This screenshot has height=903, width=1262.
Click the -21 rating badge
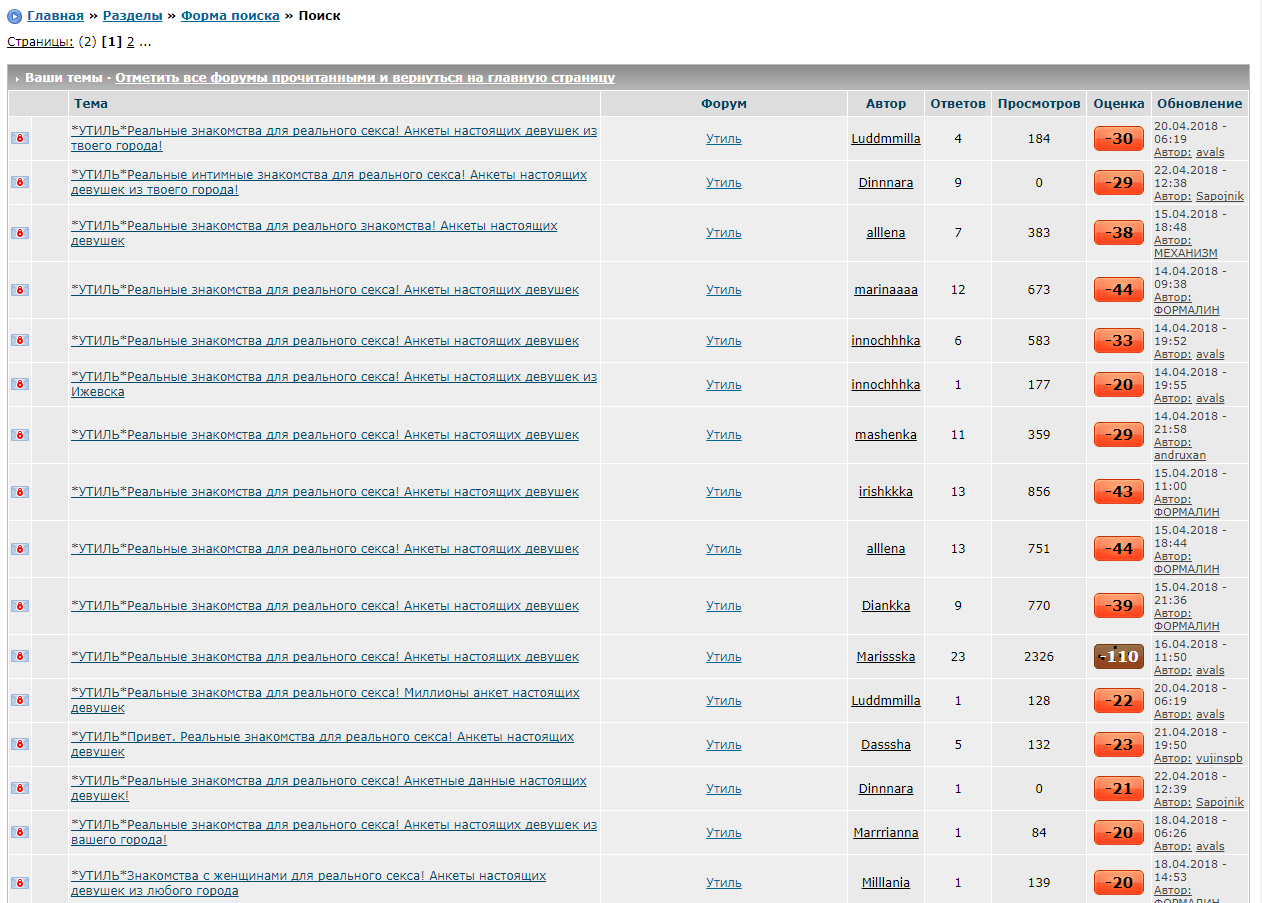pos(1119,789)
